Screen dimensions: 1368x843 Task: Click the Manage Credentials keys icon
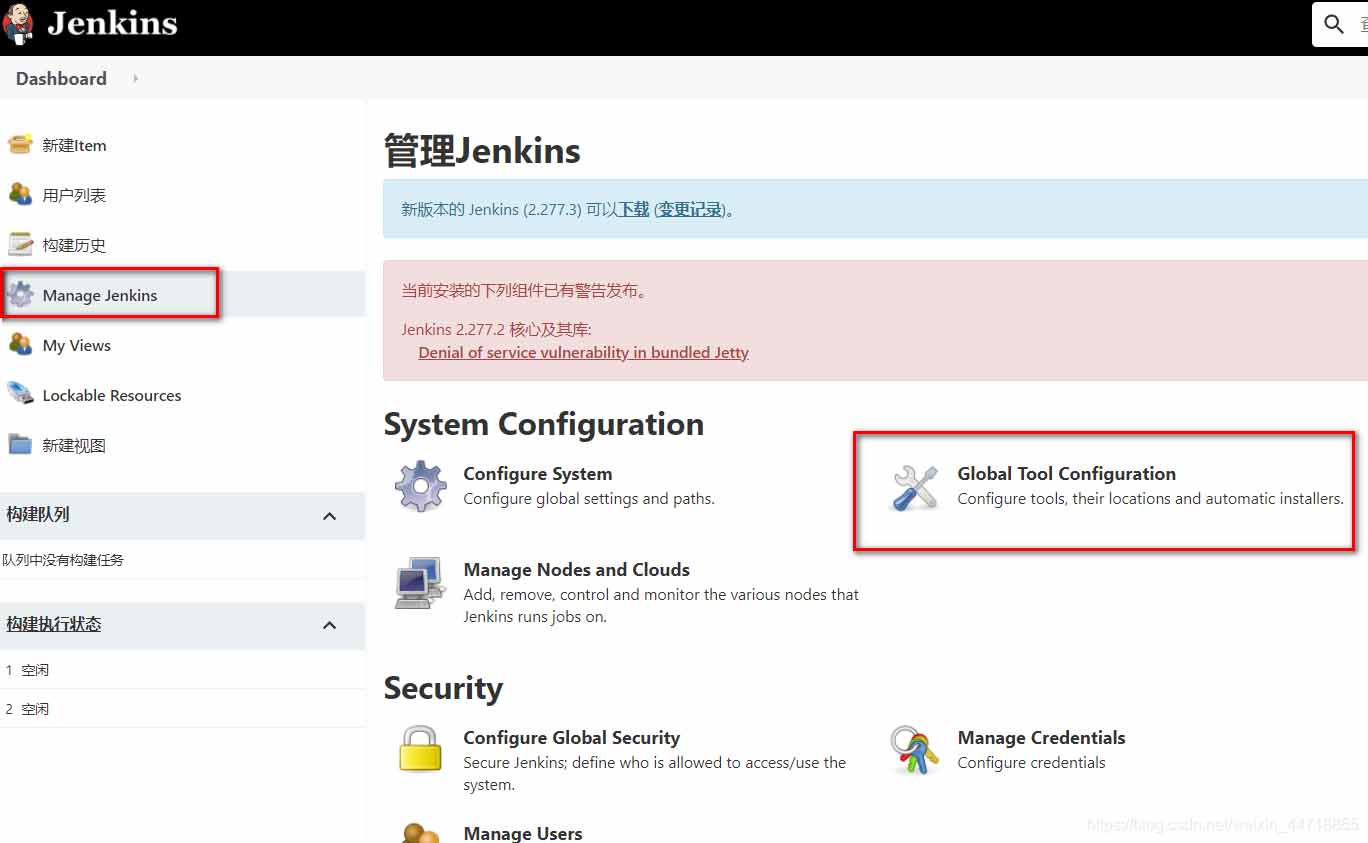coord(914,750)
